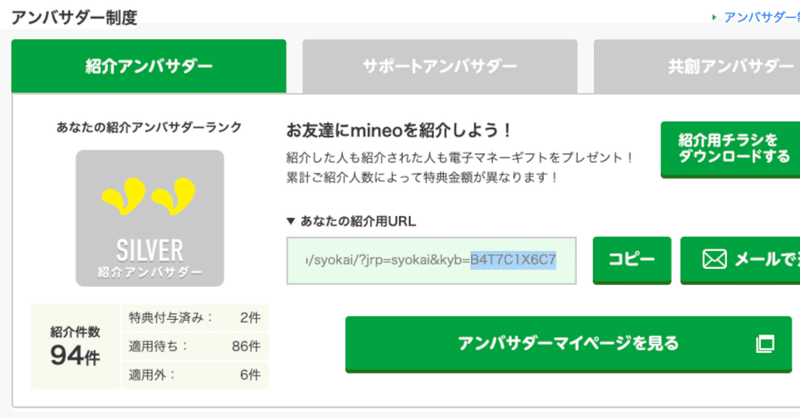Click the new-window icon on the my page button
This screenshot has width=800, height=419.
click(764, 344)
